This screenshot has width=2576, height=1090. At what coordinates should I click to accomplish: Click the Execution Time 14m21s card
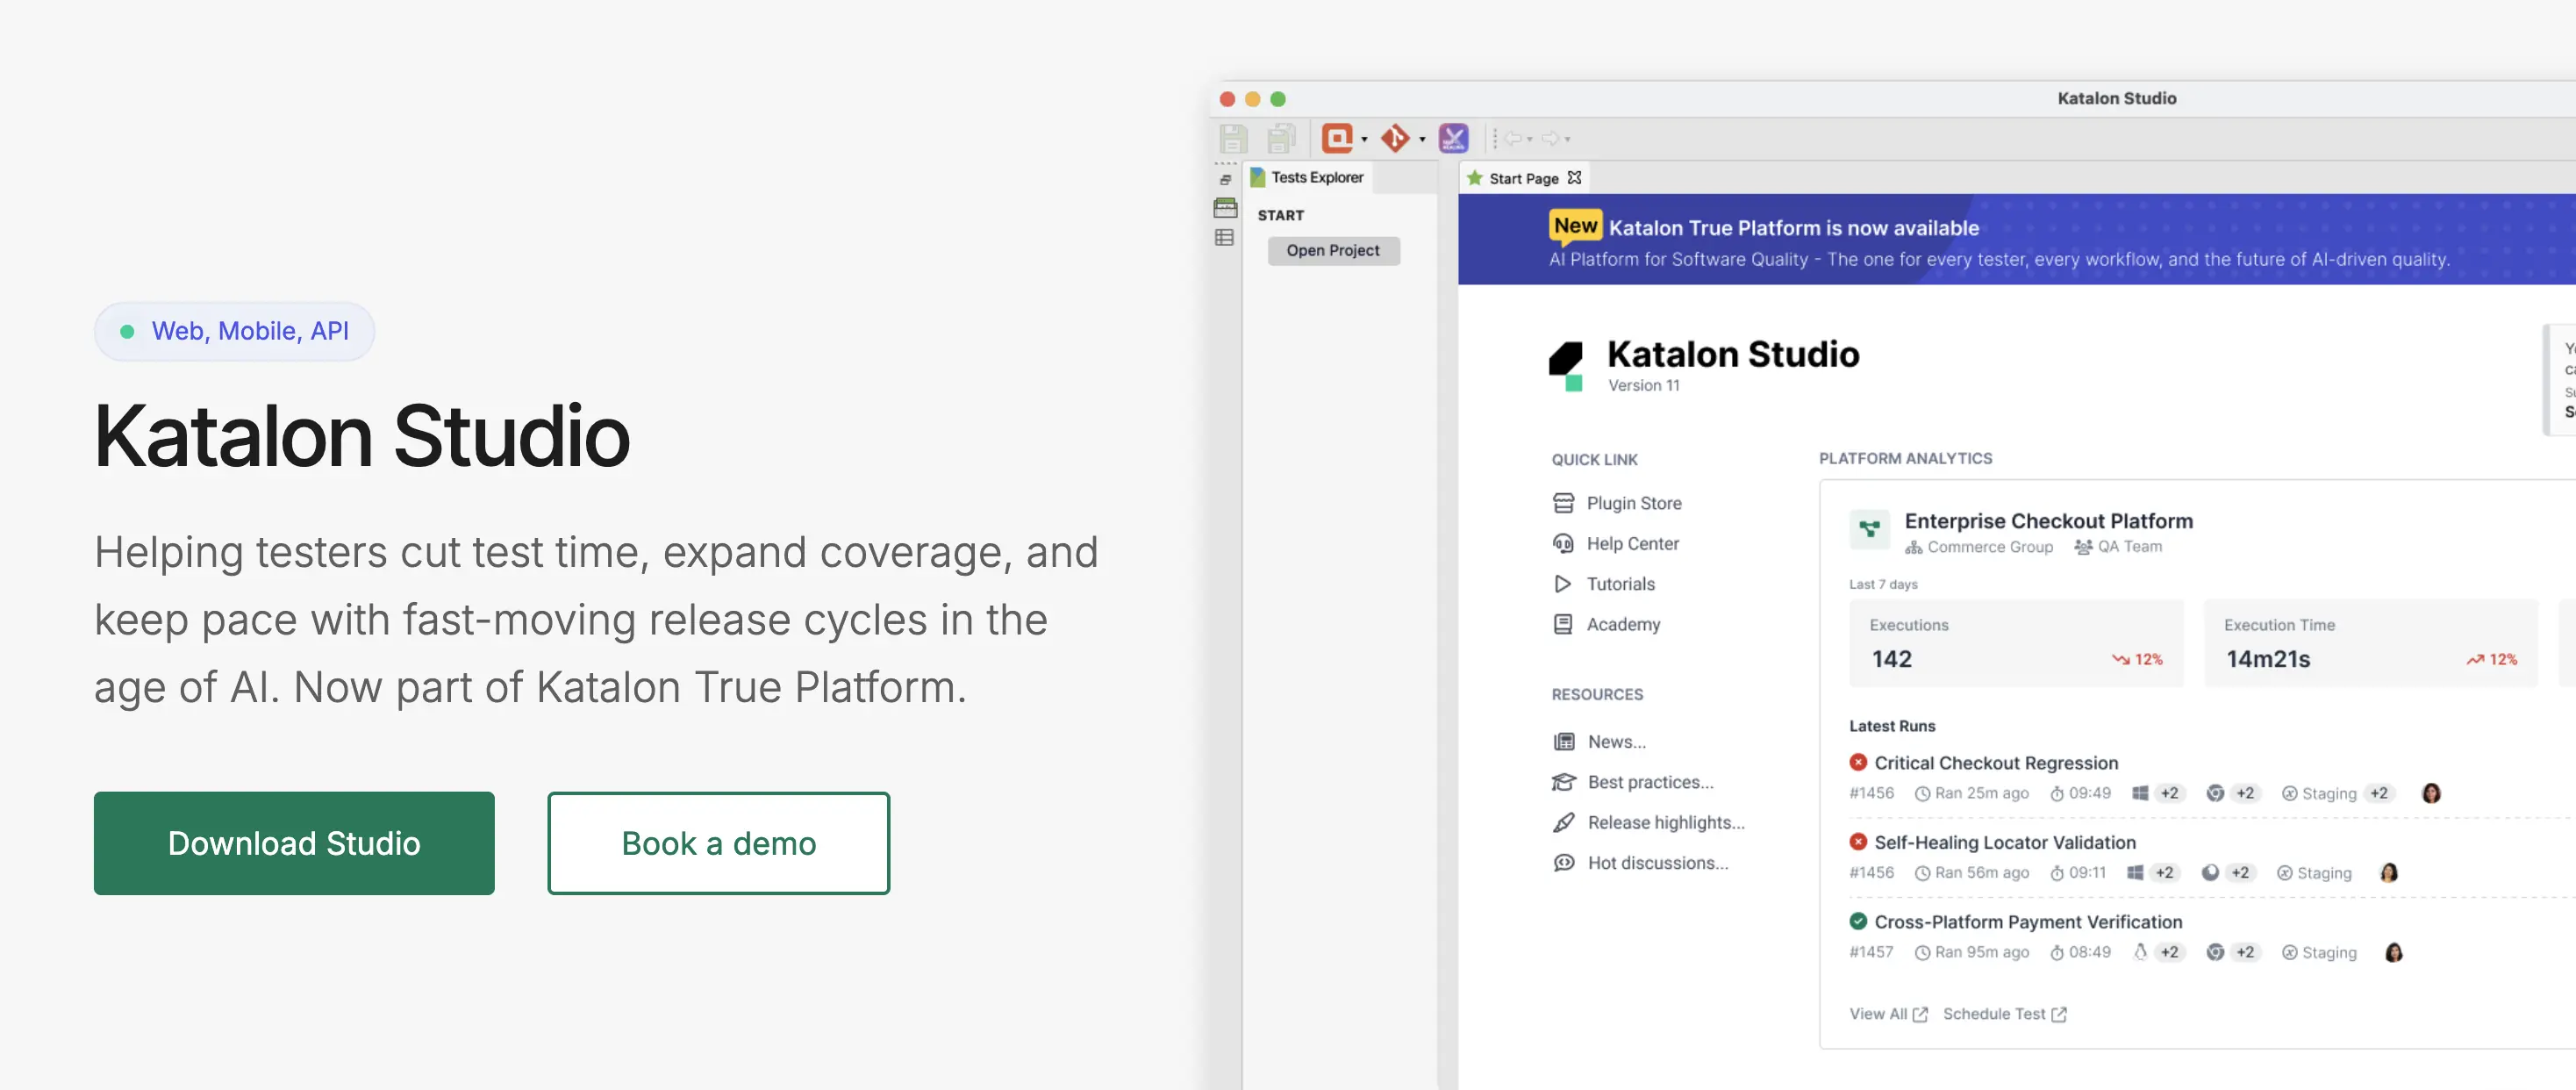pos(2370,643)
